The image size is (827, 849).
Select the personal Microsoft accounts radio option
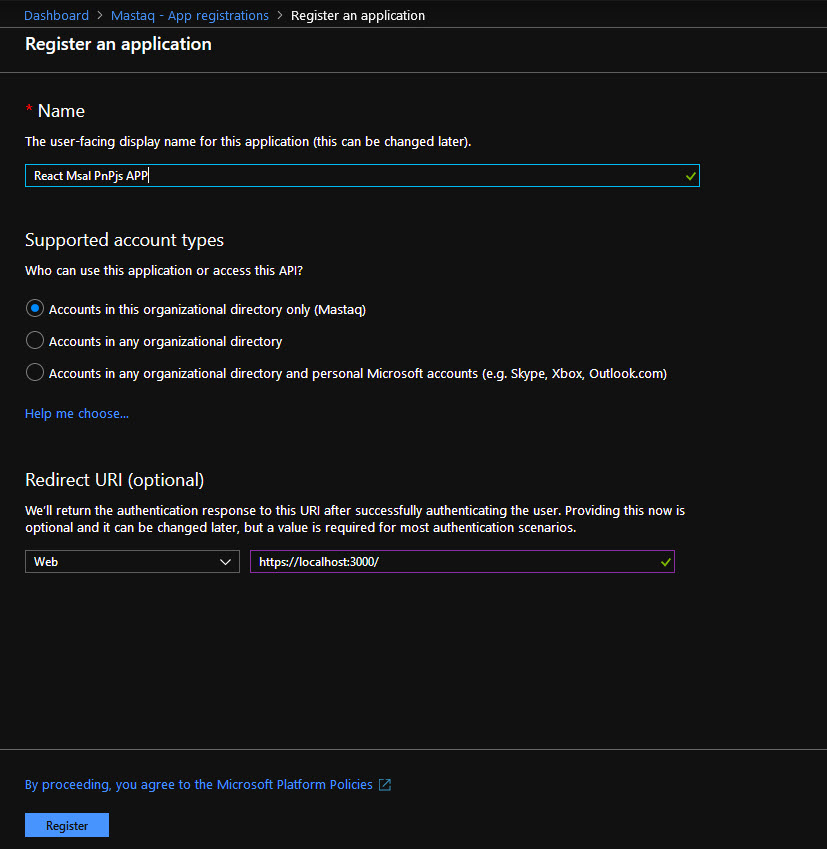(x=35, y=373)
